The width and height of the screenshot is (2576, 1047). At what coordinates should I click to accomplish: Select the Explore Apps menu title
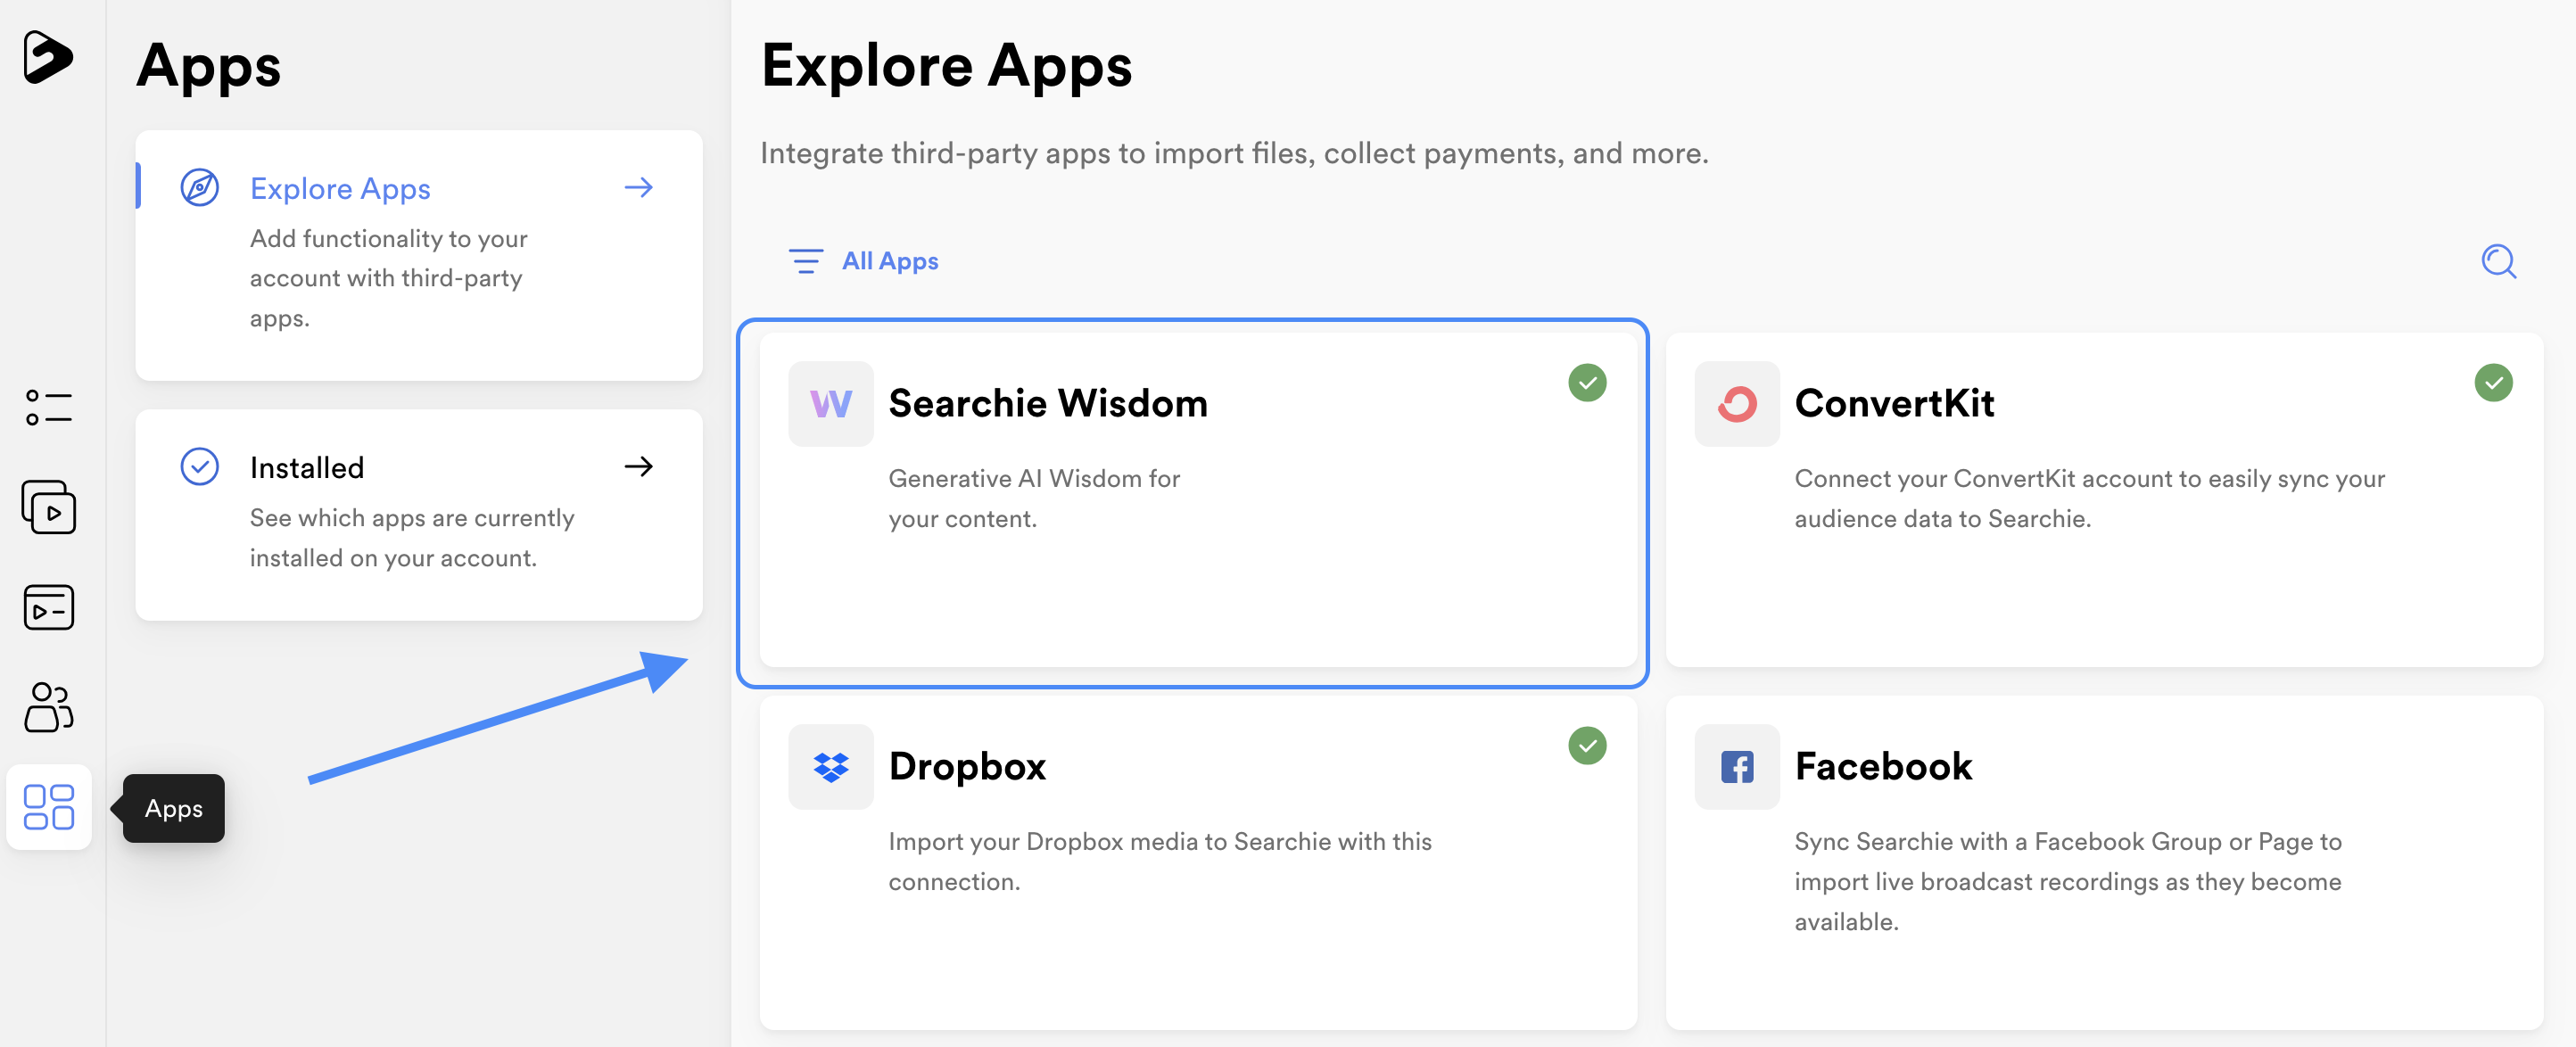(340, 188)
